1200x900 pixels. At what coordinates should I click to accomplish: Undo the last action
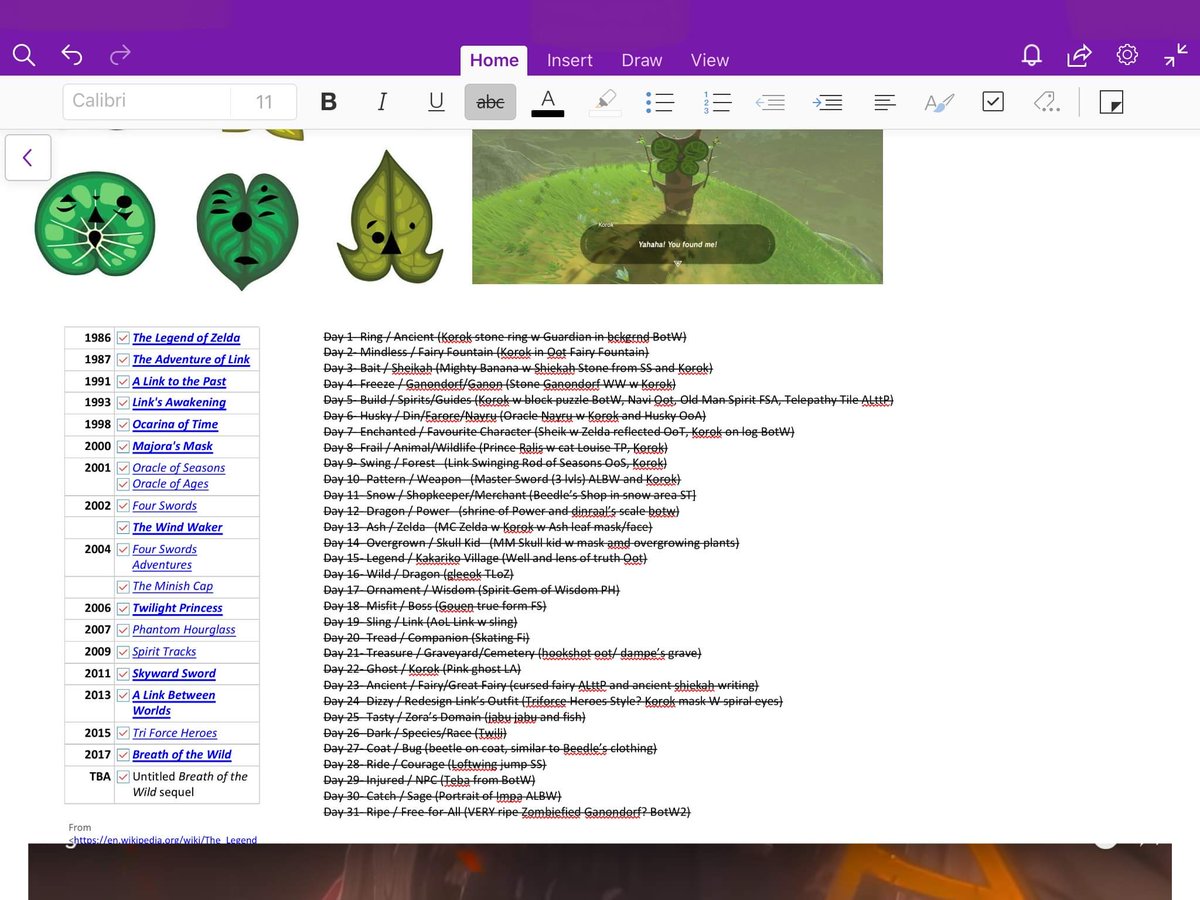(72, 56)
